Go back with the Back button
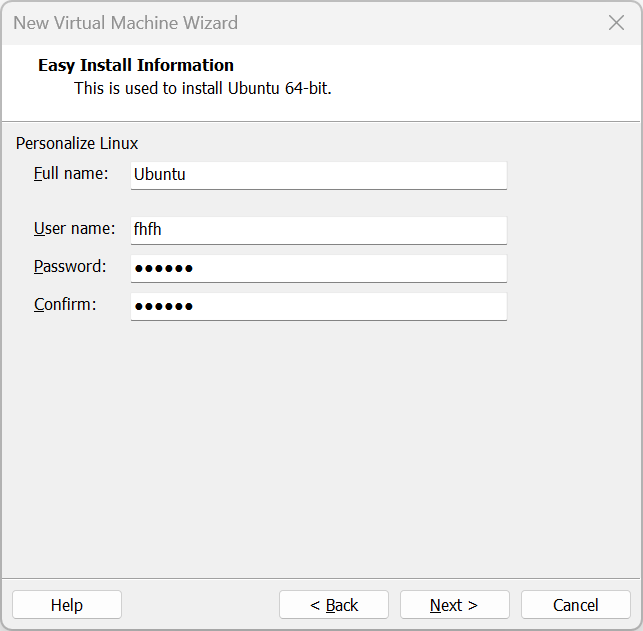Screen dimensions: 643x631 tap(334, 605)
